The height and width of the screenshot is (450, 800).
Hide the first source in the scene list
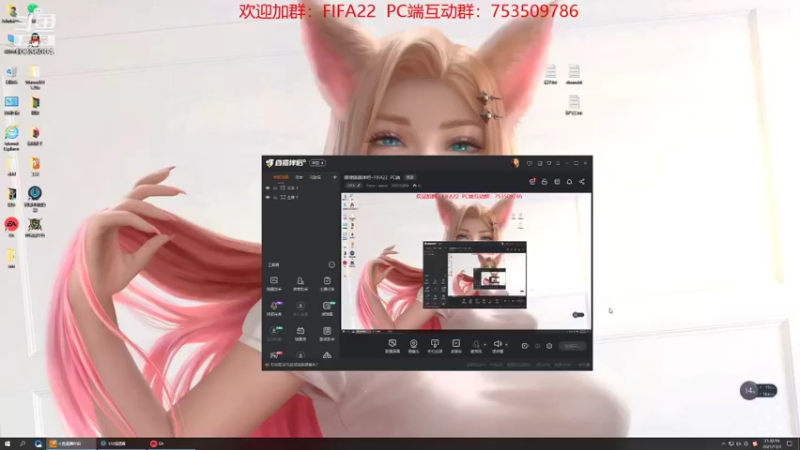point(268,188)
